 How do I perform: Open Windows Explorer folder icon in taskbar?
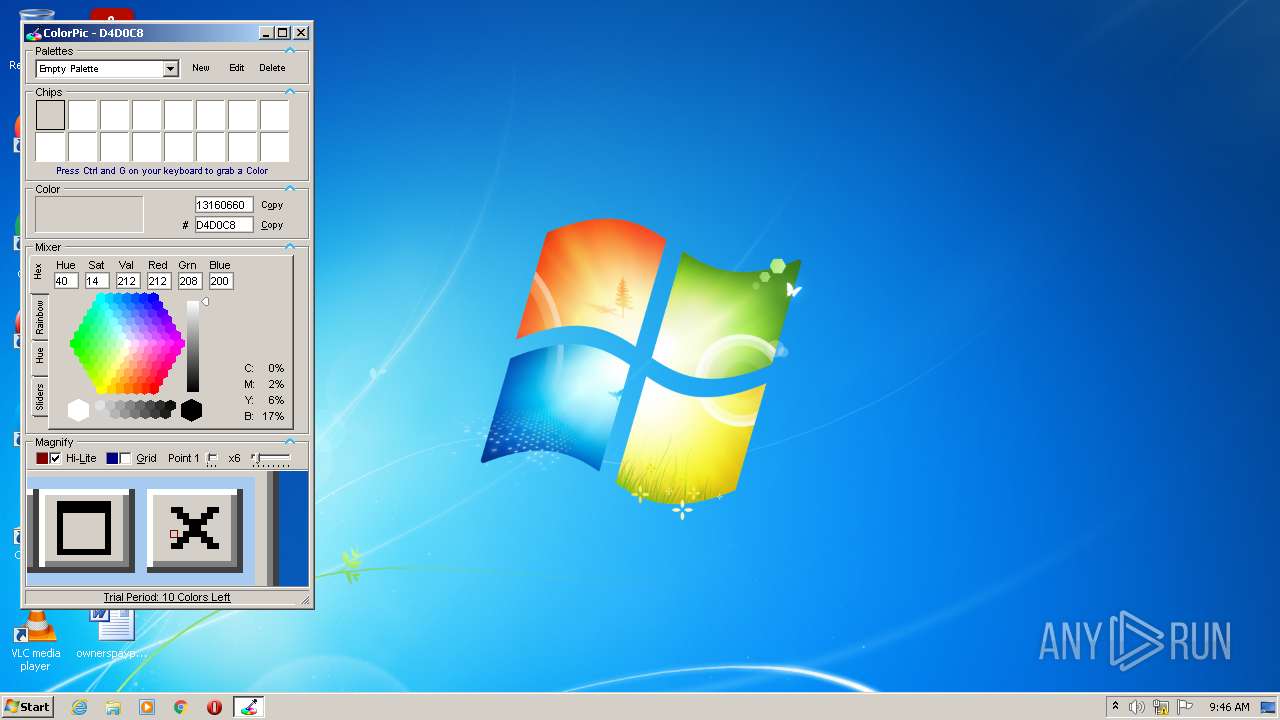pos(113,707)
